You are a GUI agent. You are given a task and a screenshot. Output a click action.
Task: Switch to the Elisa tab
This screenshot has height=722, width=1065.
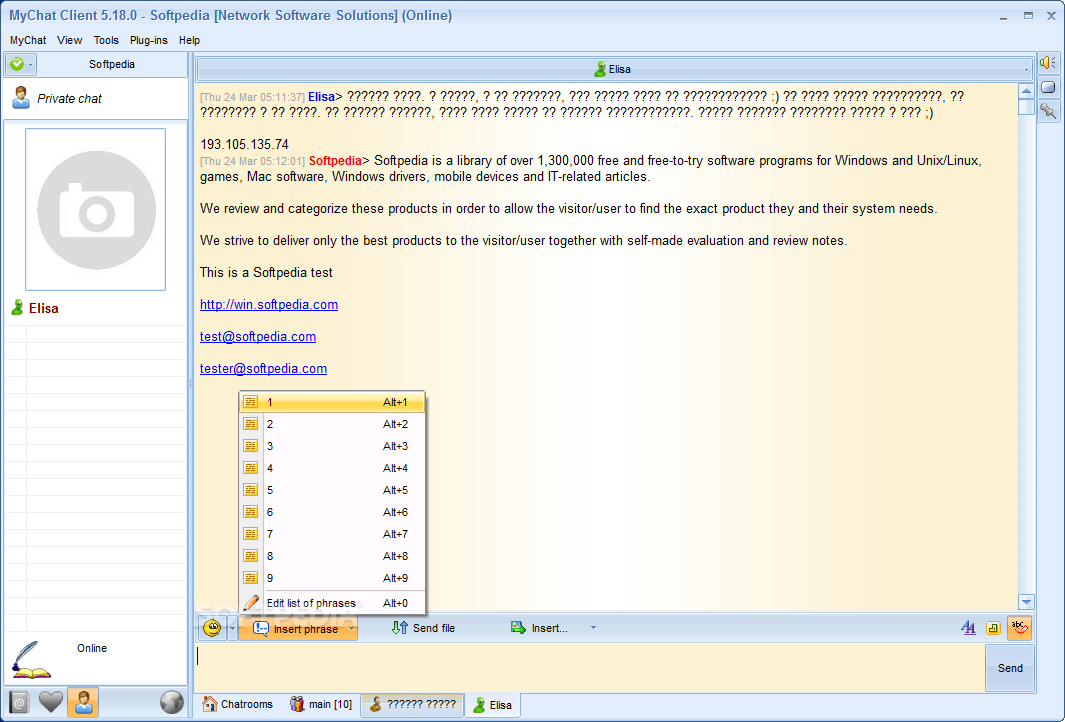coord(492,704)
